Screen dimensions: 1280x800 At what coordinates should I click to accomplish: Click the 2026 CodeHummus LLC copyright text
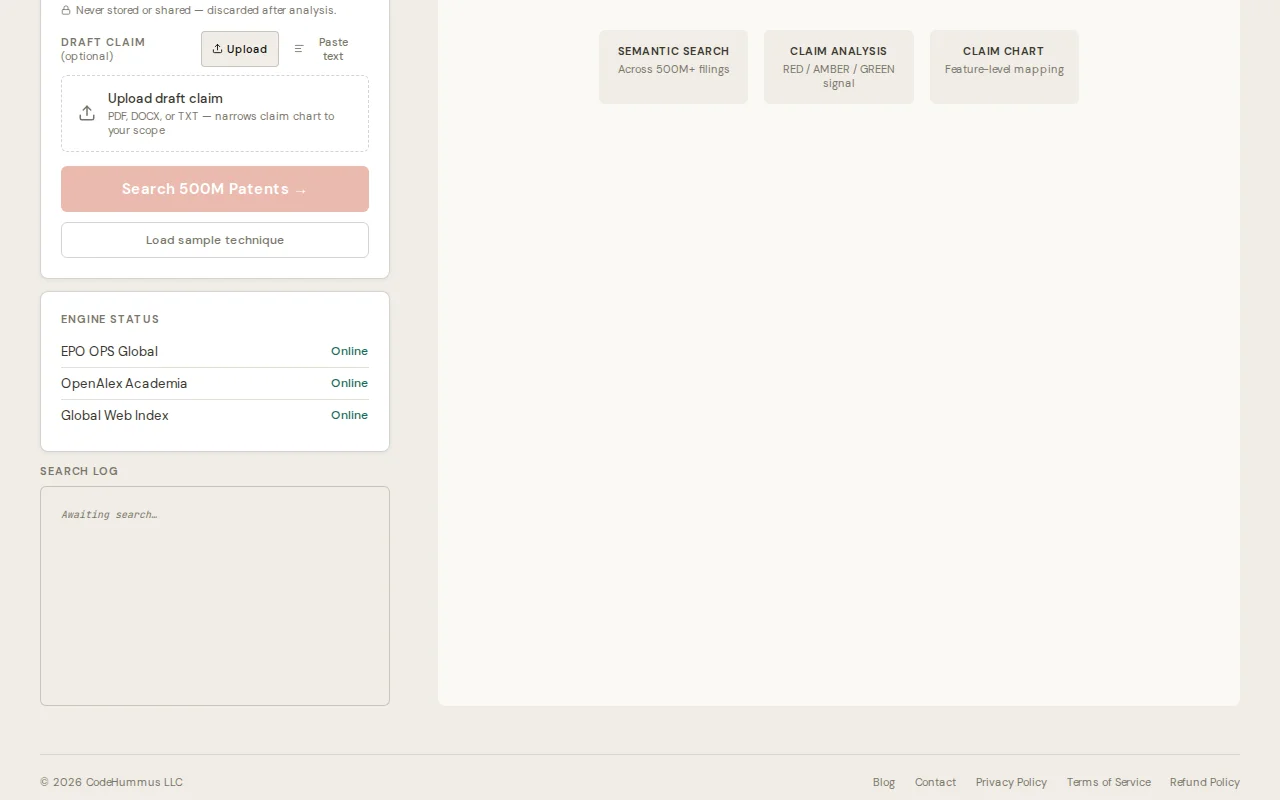coord(111,782)
